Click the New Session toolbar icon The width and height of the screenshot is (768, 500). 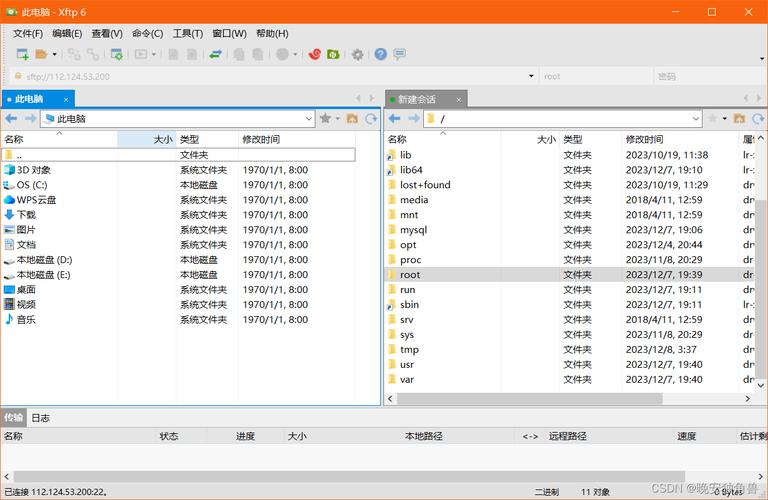coord(22,54)
